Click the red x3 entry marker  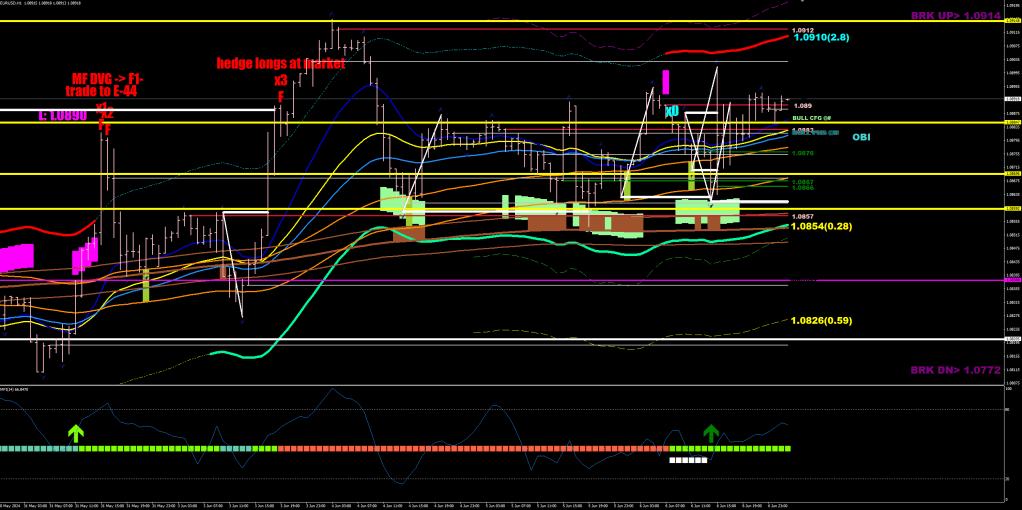click(x=281, y=80)
